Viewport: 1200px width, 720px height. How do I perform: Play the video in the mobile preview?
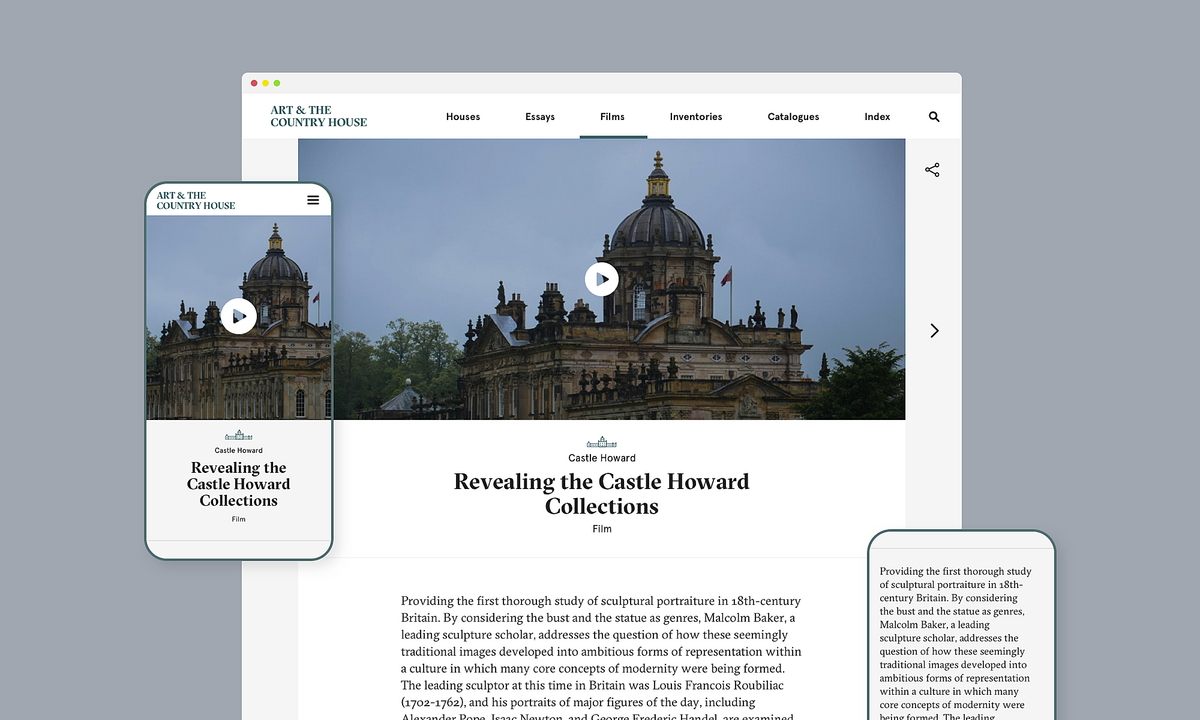tap(238, 316)
